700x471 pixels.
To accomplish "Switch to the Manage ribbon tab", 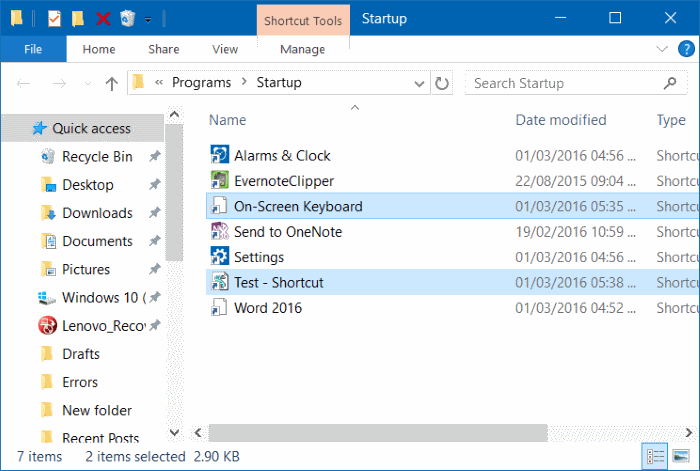I will [303, 49].
